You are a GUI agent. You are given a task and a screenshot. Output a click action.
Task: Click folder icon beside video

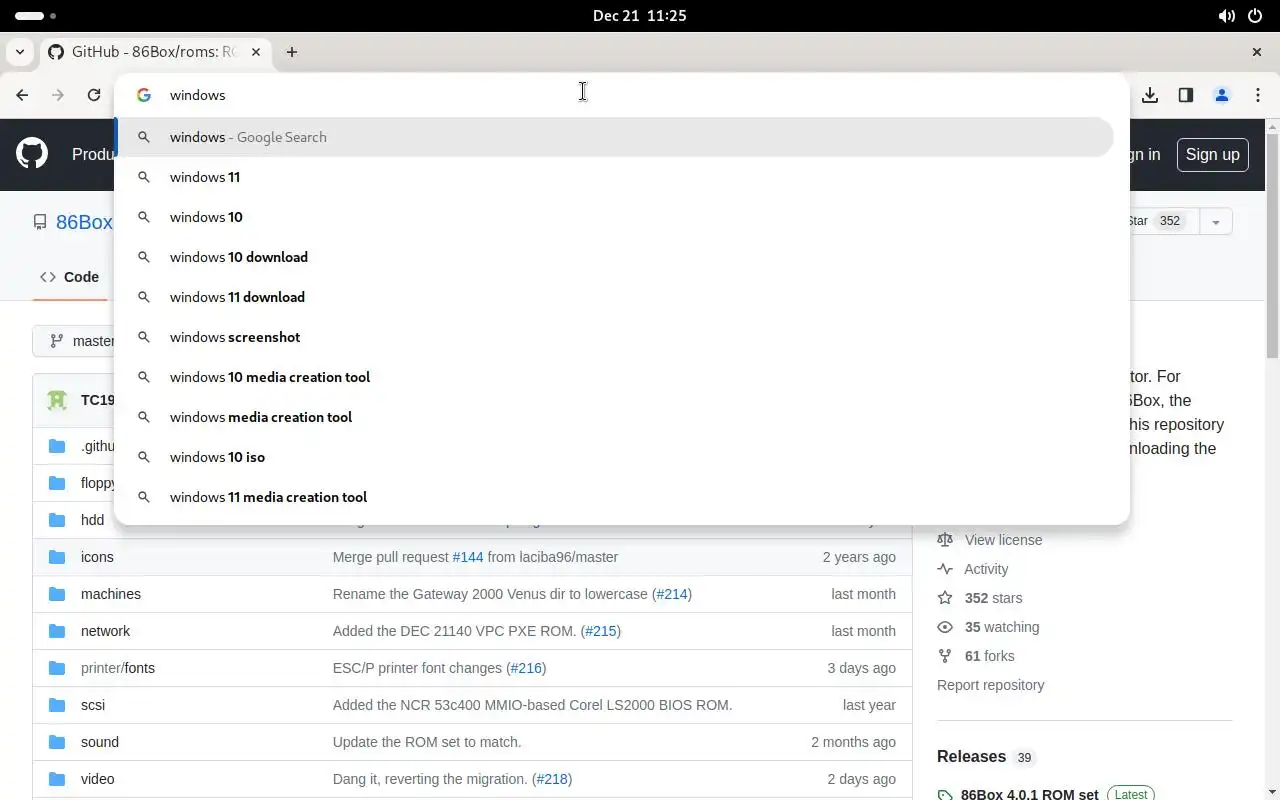click(57, 779)
